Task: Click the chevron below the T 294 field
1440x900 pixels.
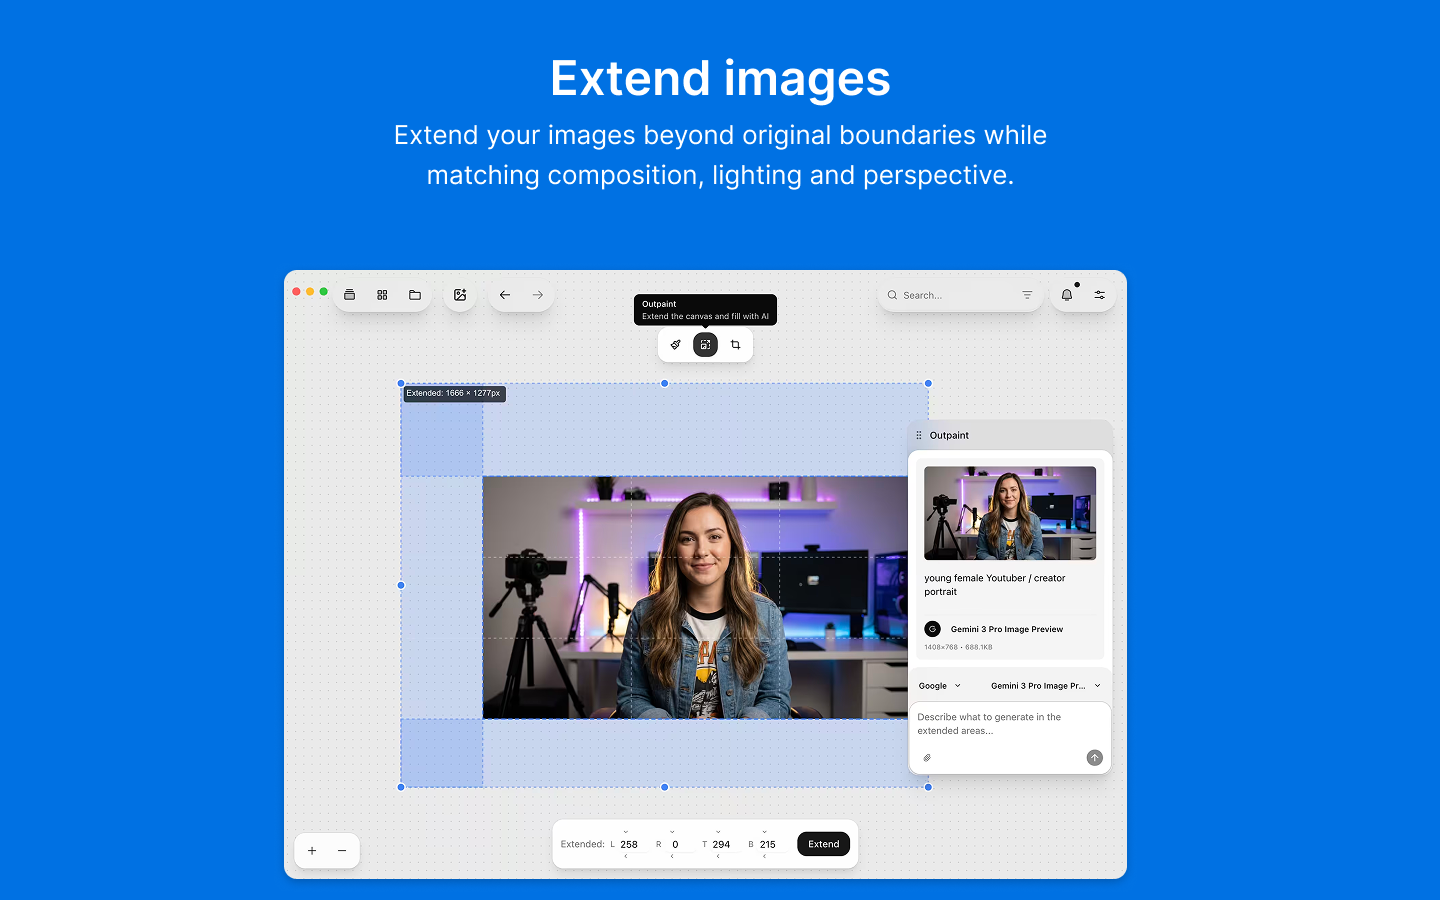Action: click(x=718, y=856)
